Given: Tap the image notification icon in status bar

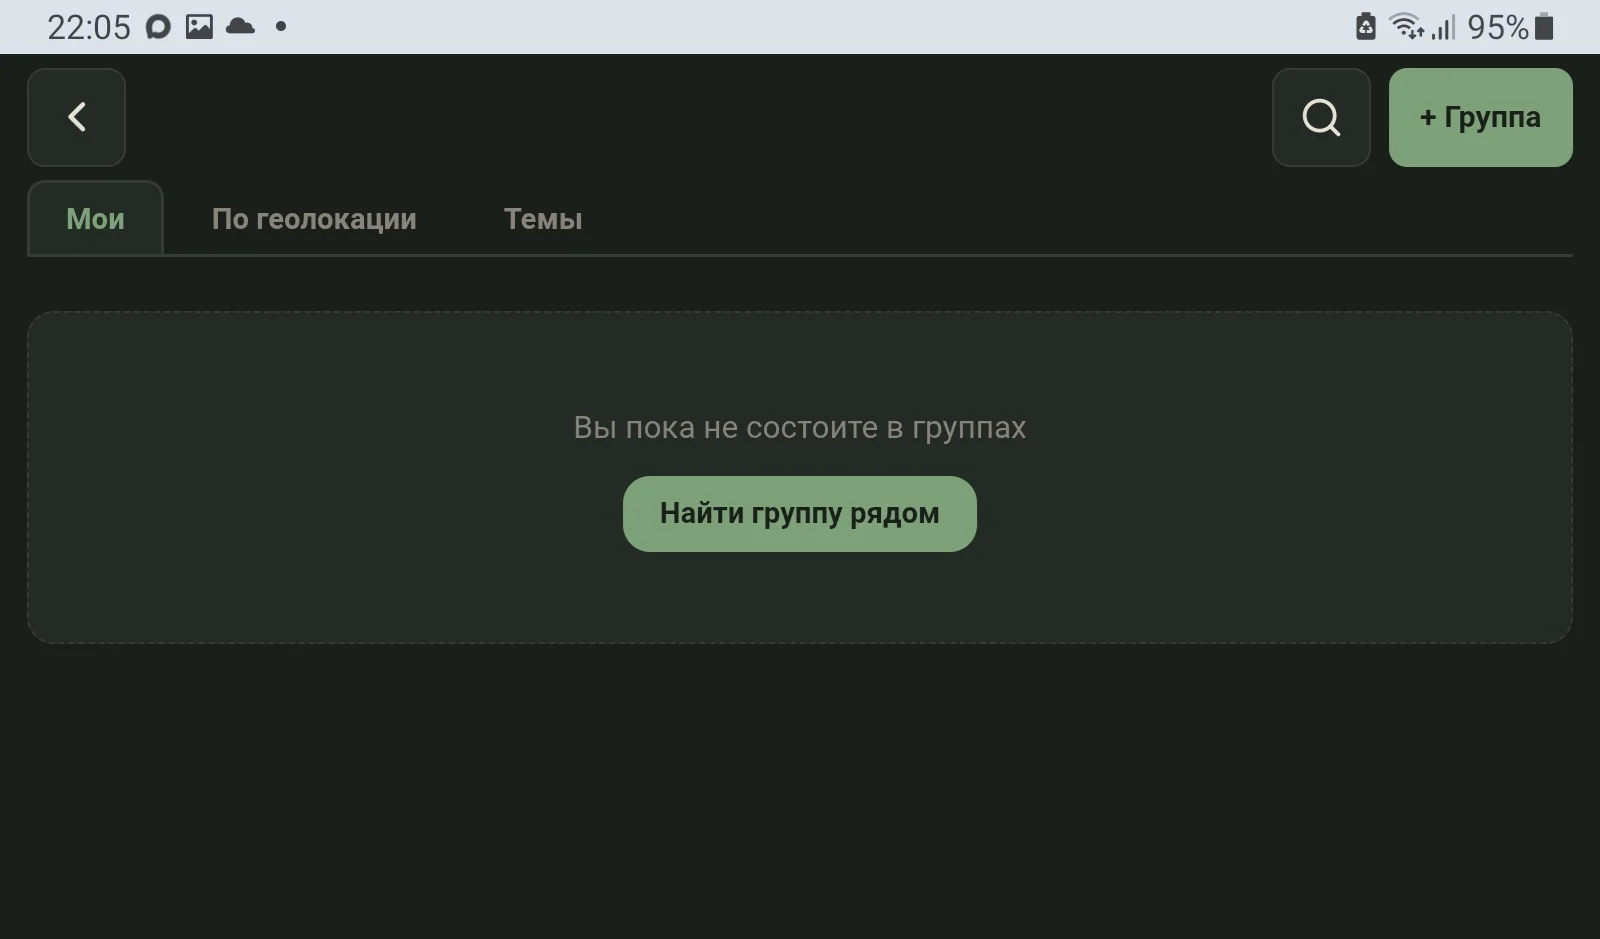Looking at the screenshot, I should click(x=199, y=27).
